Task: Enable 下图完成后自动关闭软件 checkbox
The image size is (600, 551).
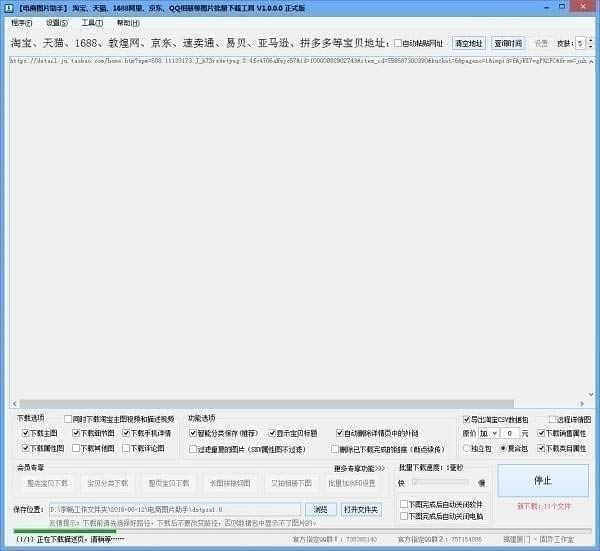Action: click(x=403, y=504)
